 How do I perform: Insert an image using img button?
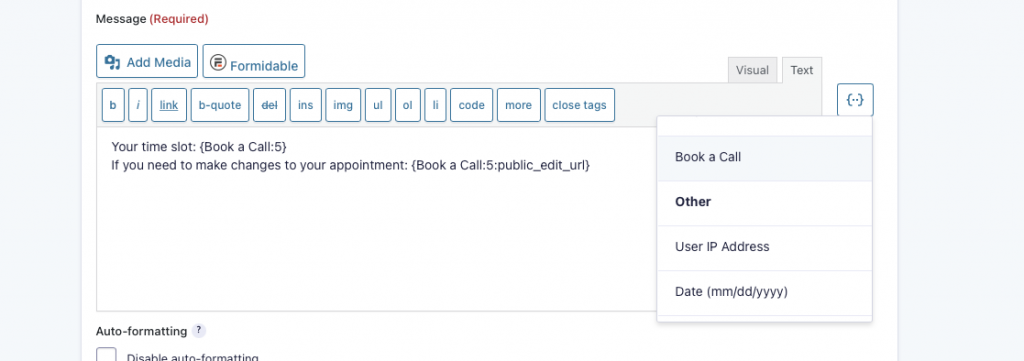pyautogui.click(x=343, y=105)
